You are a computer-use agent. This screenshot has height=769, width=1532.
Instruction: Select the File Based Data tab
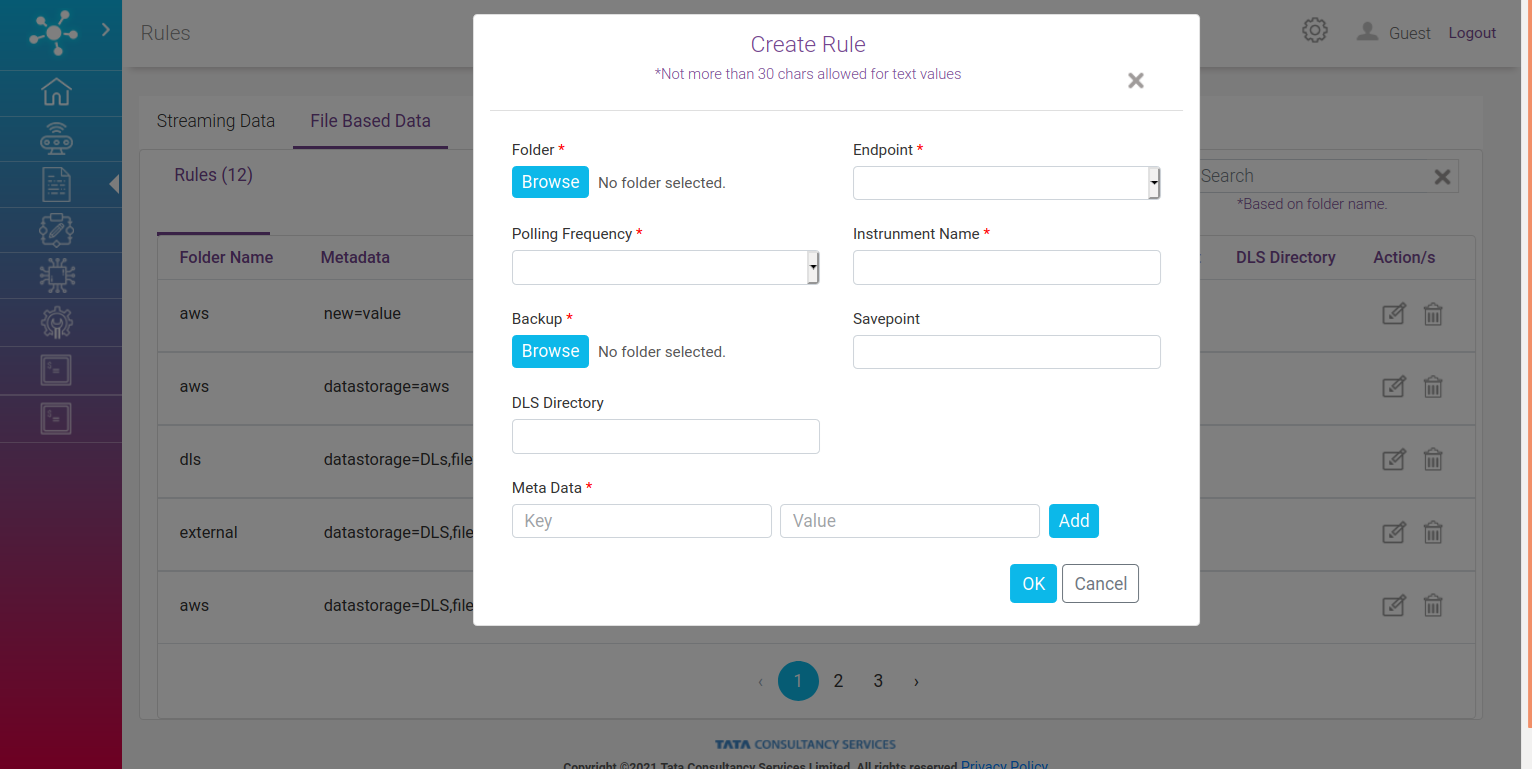[370, 121]
